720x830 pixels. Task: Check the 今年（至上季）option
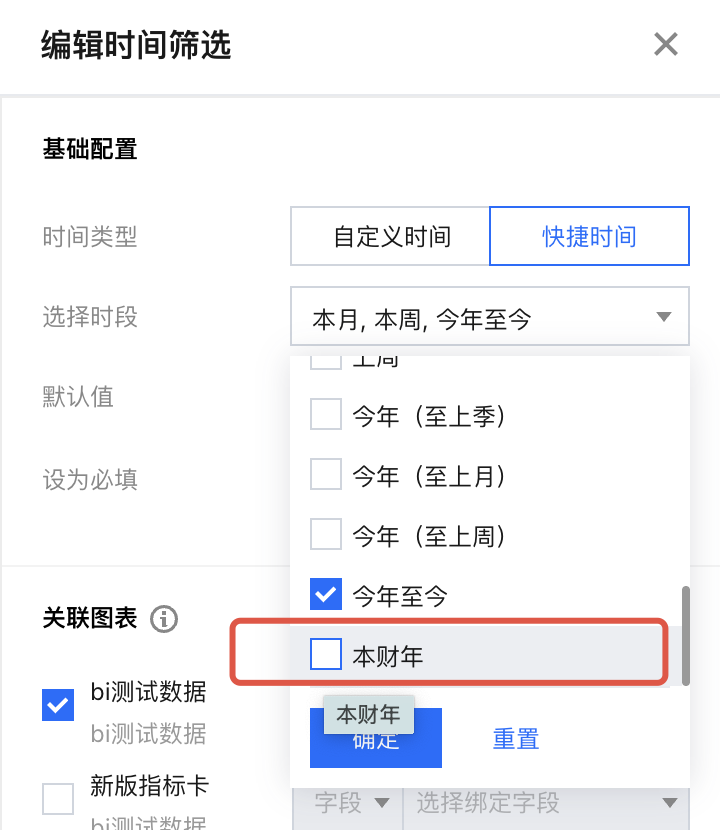pos(326,415)
